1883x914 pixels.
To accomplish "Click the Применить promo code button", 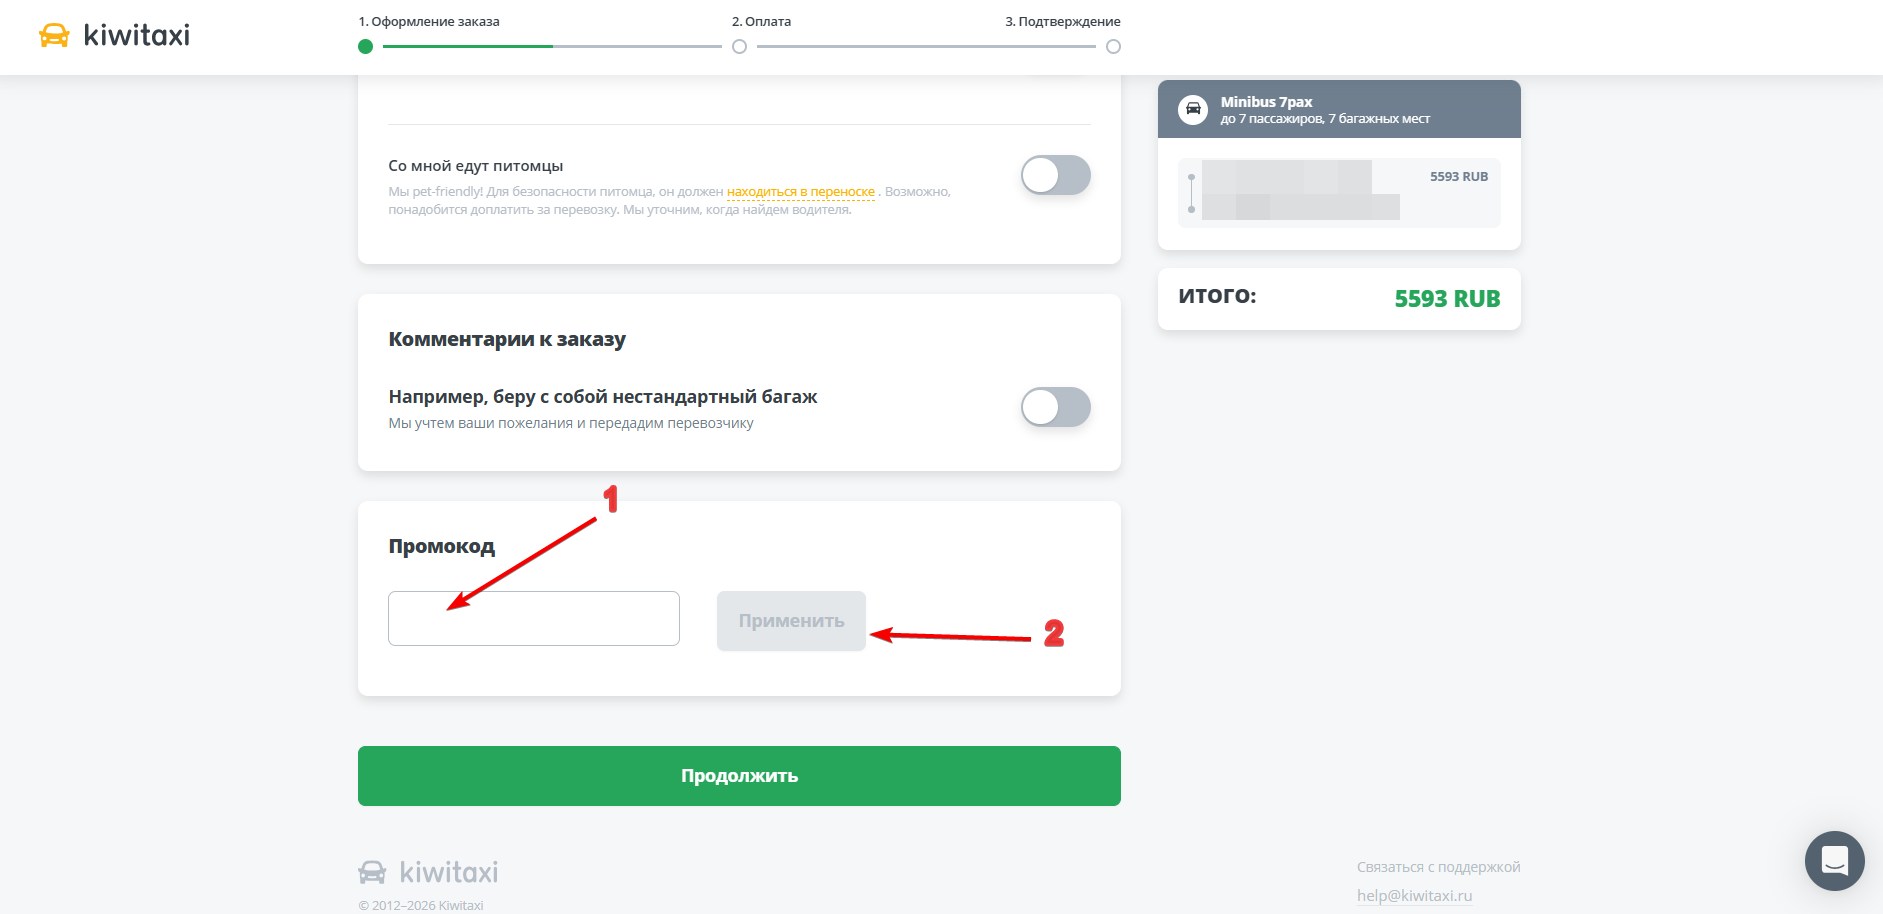I will (x=791, y=621).
